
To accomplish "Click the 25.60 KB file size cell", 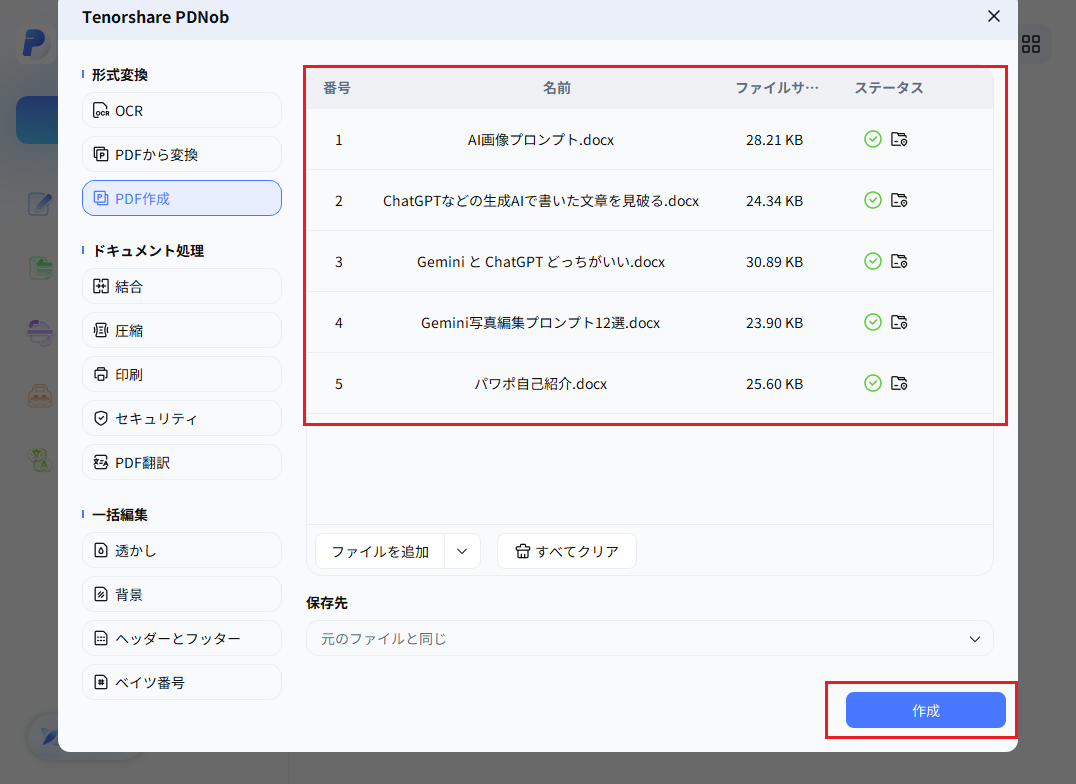I will (x=774, y=384).
